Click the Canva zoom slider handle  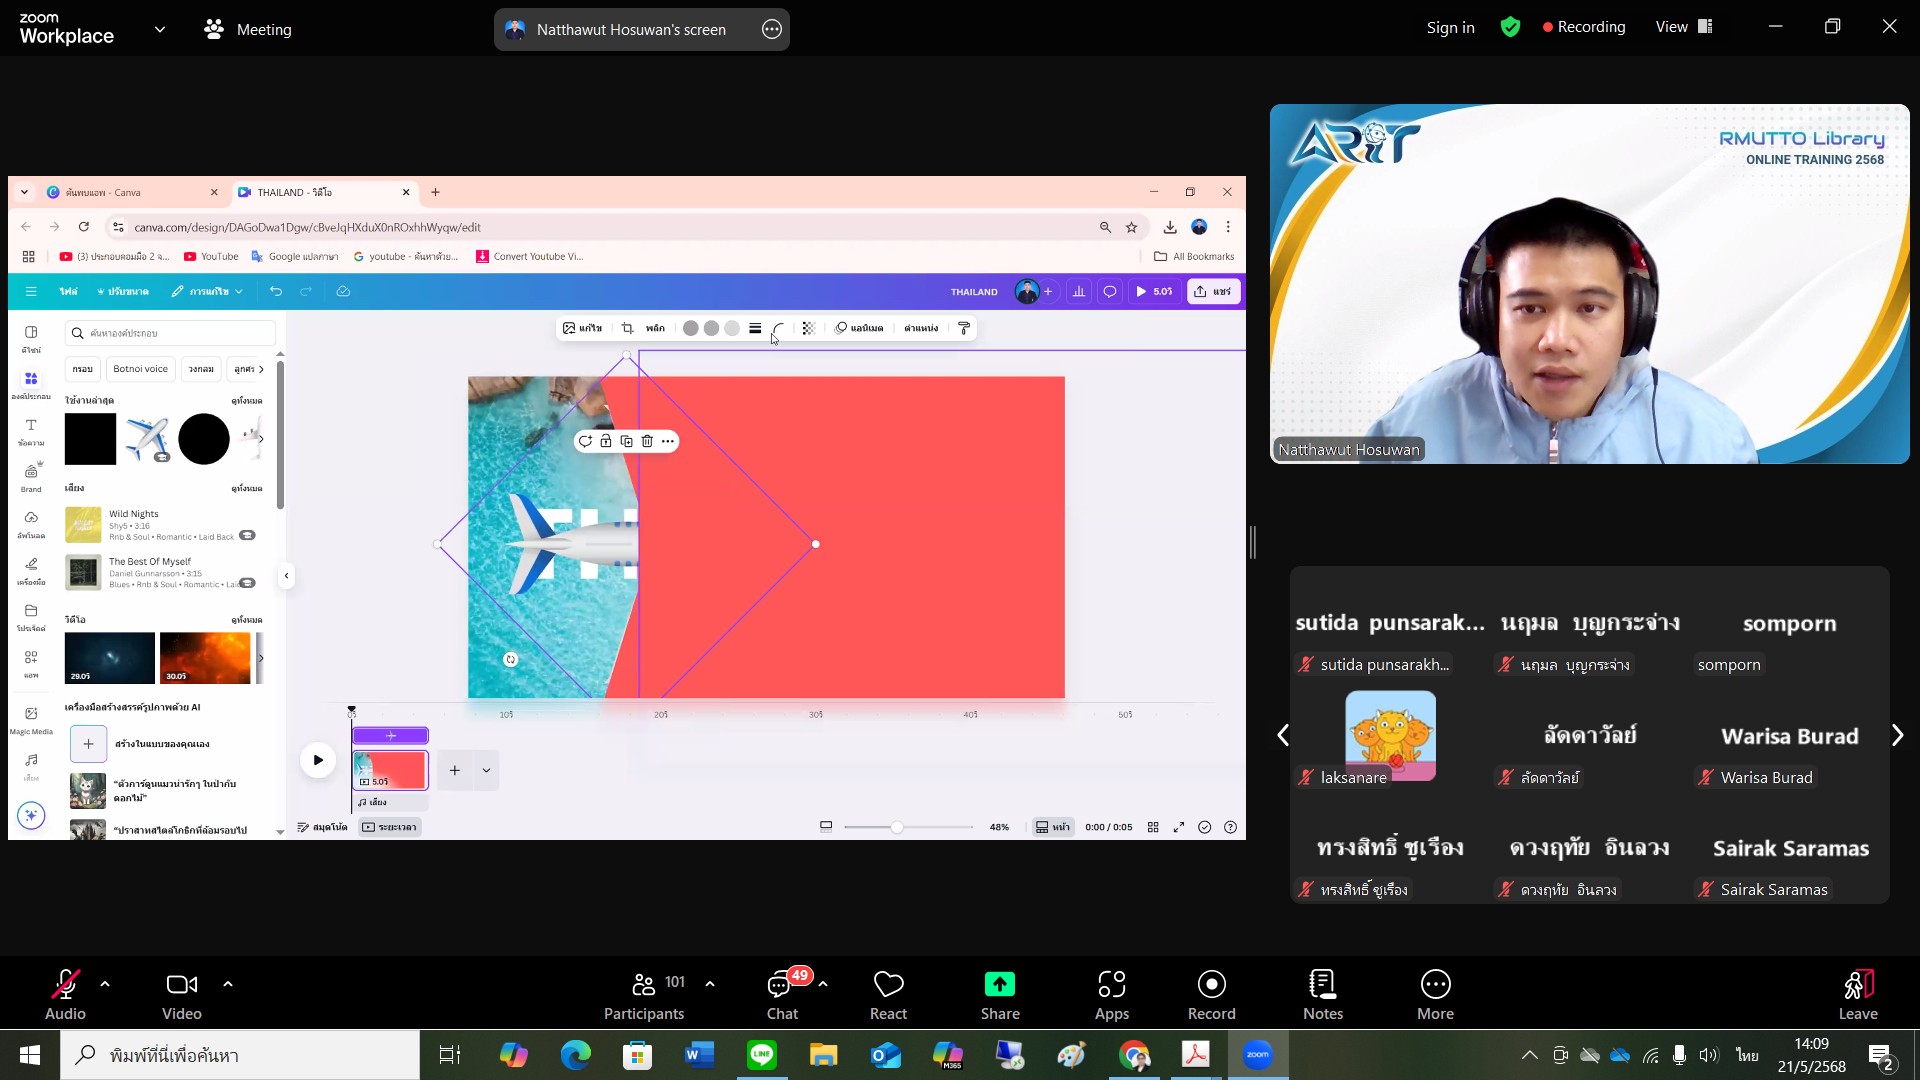tap(897, 827)
